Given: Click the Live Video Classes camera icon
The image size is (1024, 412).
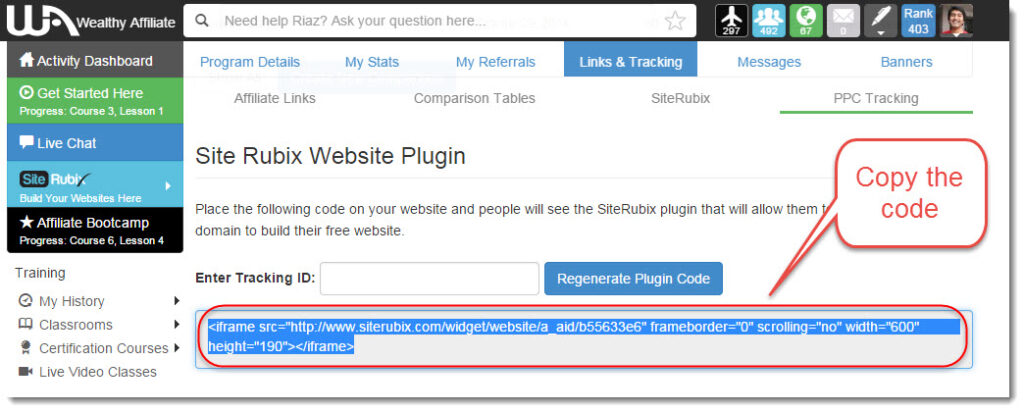Looking at the screenshot, I should click(x=25, y=372).
